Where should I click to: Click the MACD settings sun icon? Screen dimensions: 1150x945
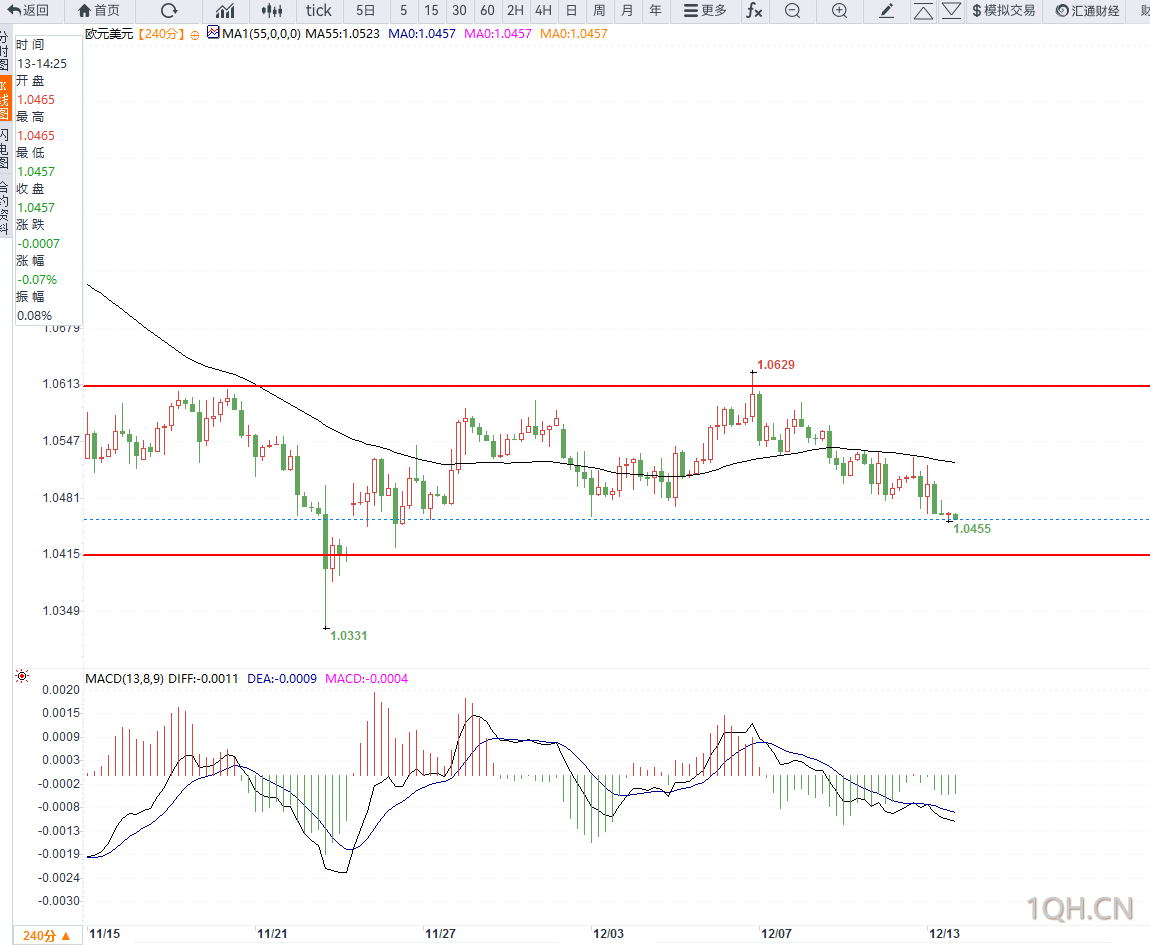click(22, 676)
